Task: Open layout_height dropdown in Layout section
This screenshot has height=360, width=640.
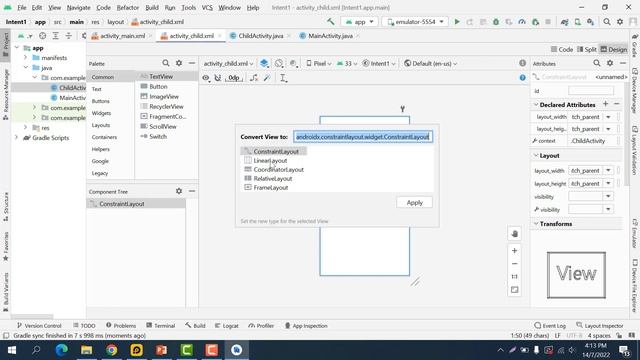Action: coord(608,184)
